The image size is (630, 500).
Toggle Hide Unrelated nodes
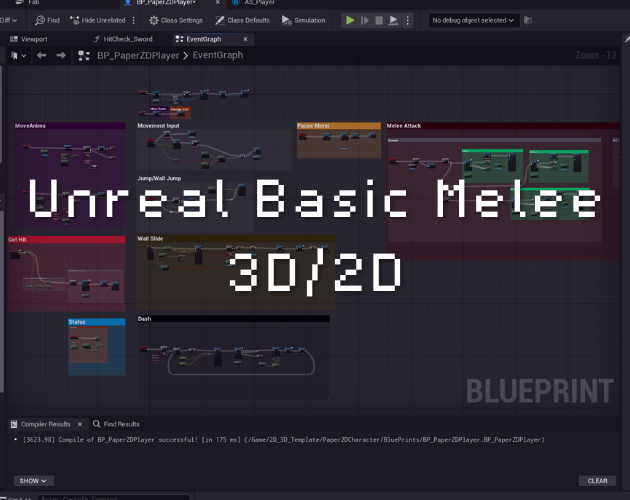click(98, 20)
